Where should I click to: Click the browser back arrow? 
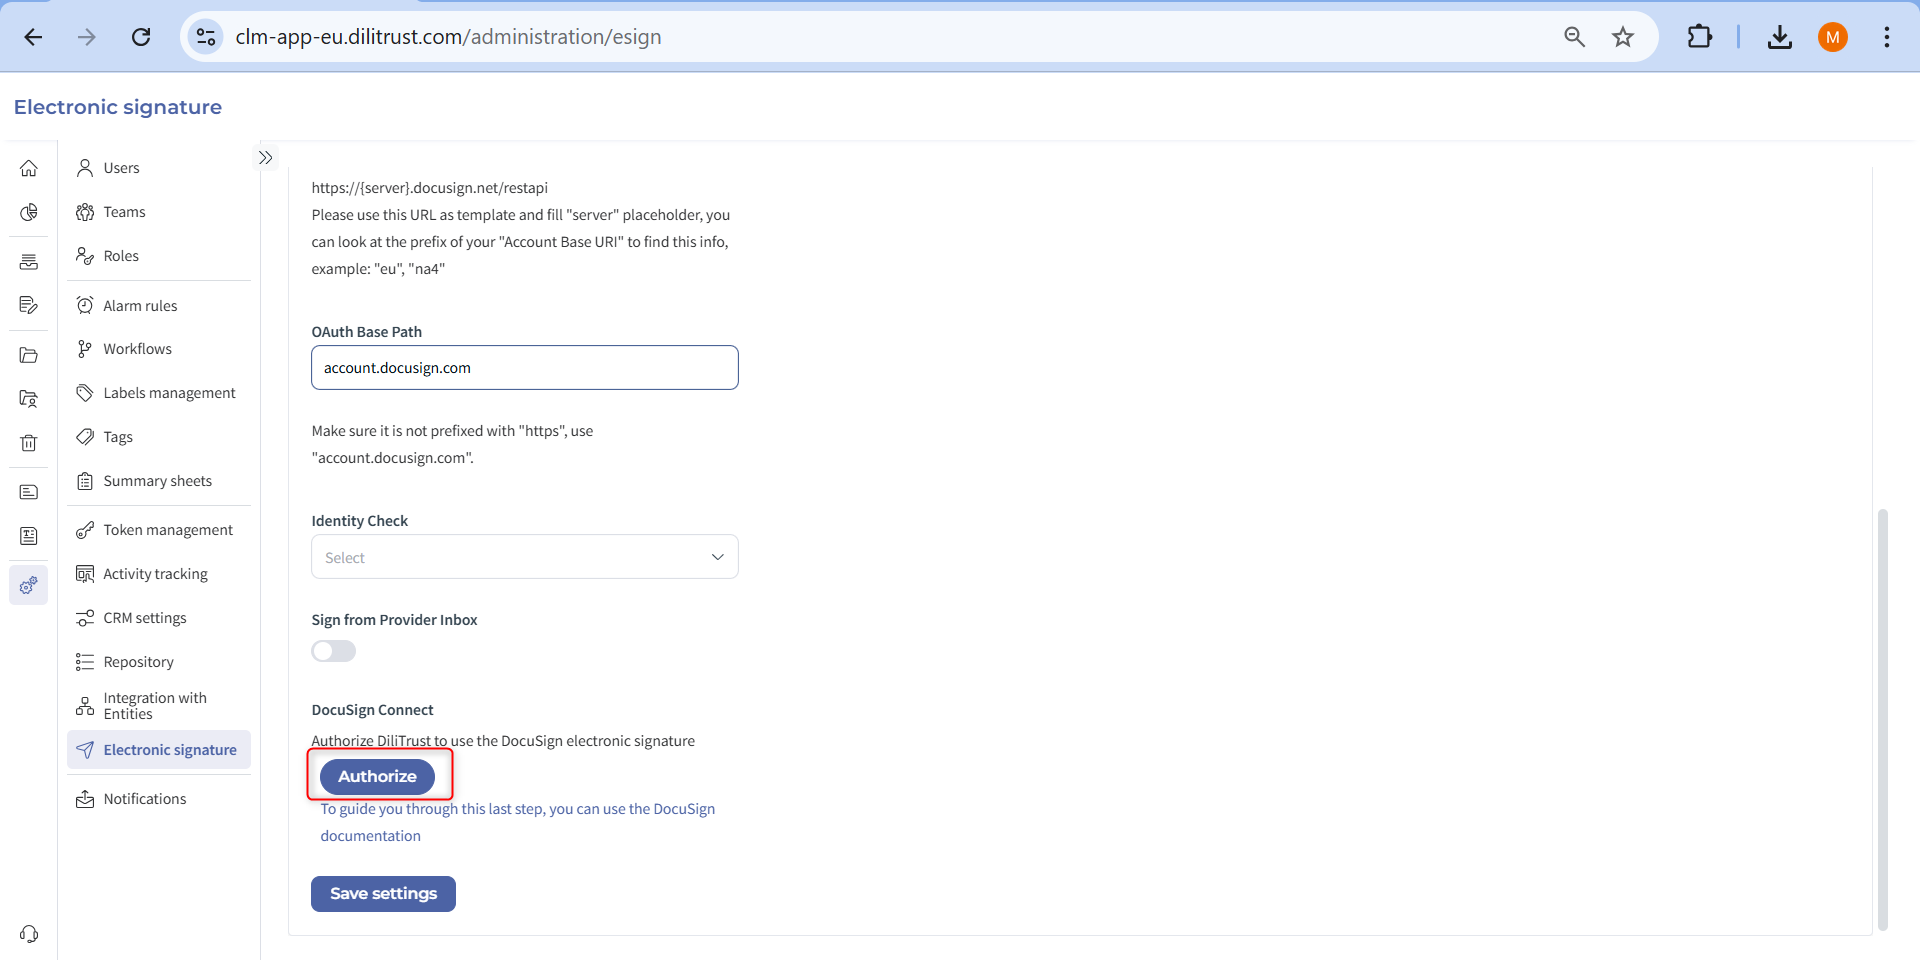[33, 37]
